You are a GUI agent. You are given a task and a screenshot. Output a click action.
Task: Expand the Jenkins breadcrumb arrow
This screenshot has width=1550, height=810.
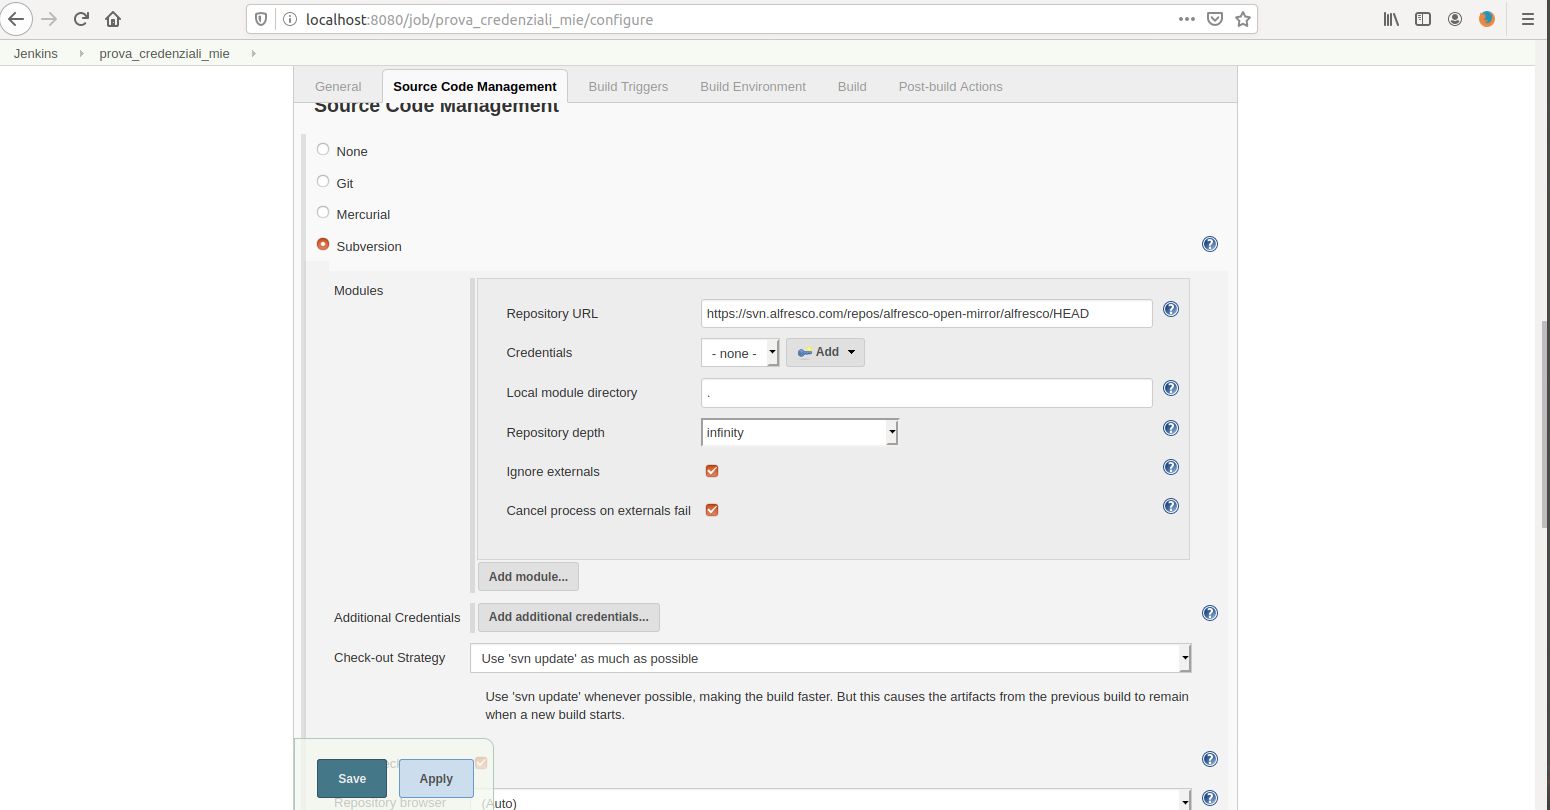(x=80, y=53)
